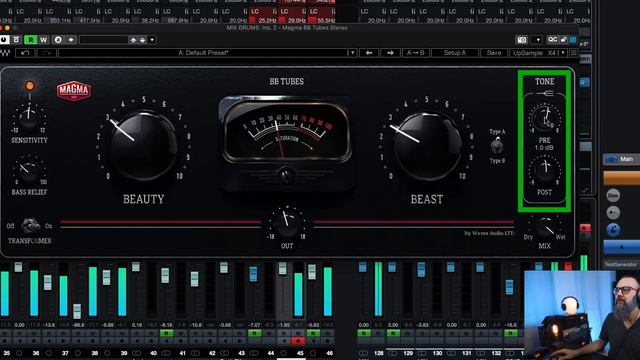Click the Bass Relief knob

coord(29,171)
